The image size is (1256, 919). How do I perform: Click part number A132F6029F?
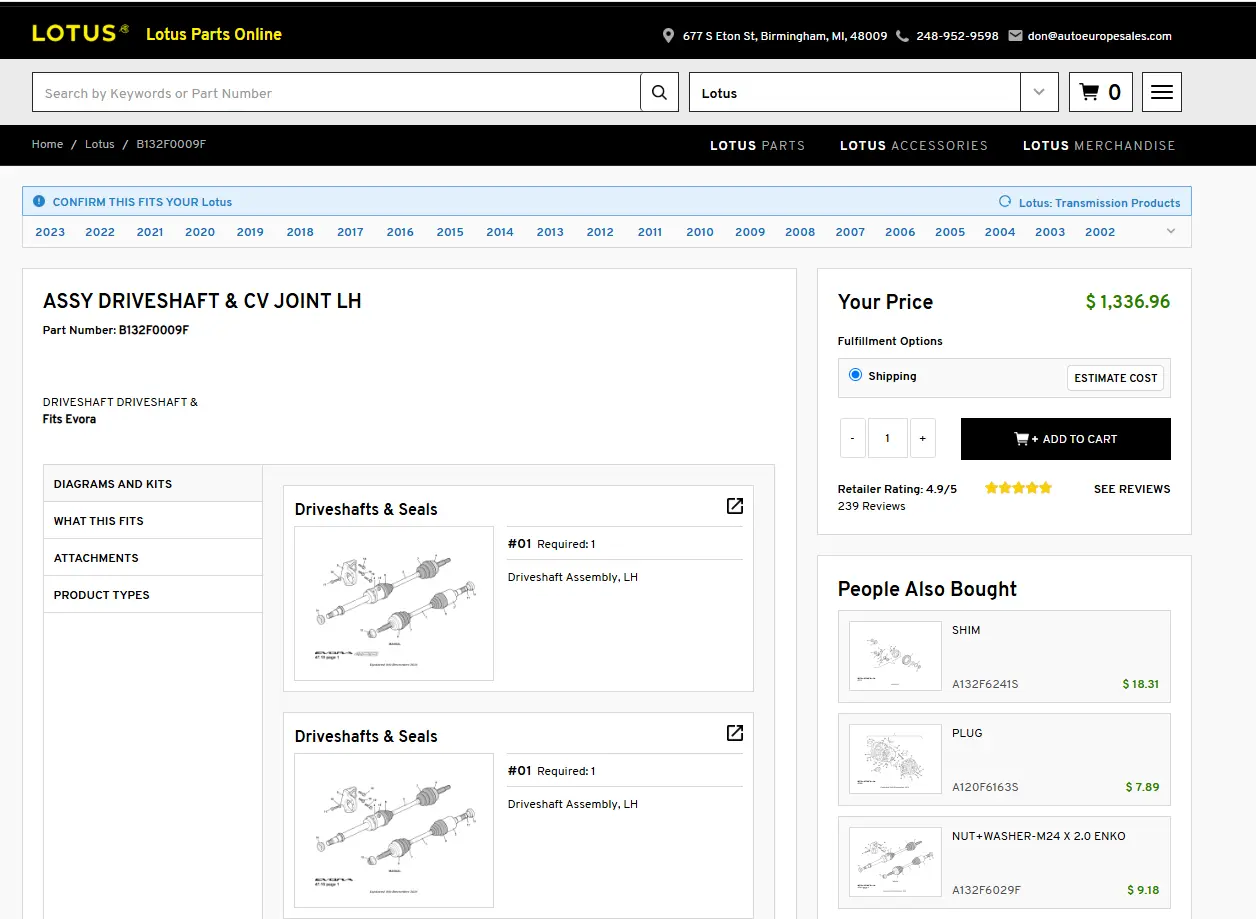tap(986, 890)
